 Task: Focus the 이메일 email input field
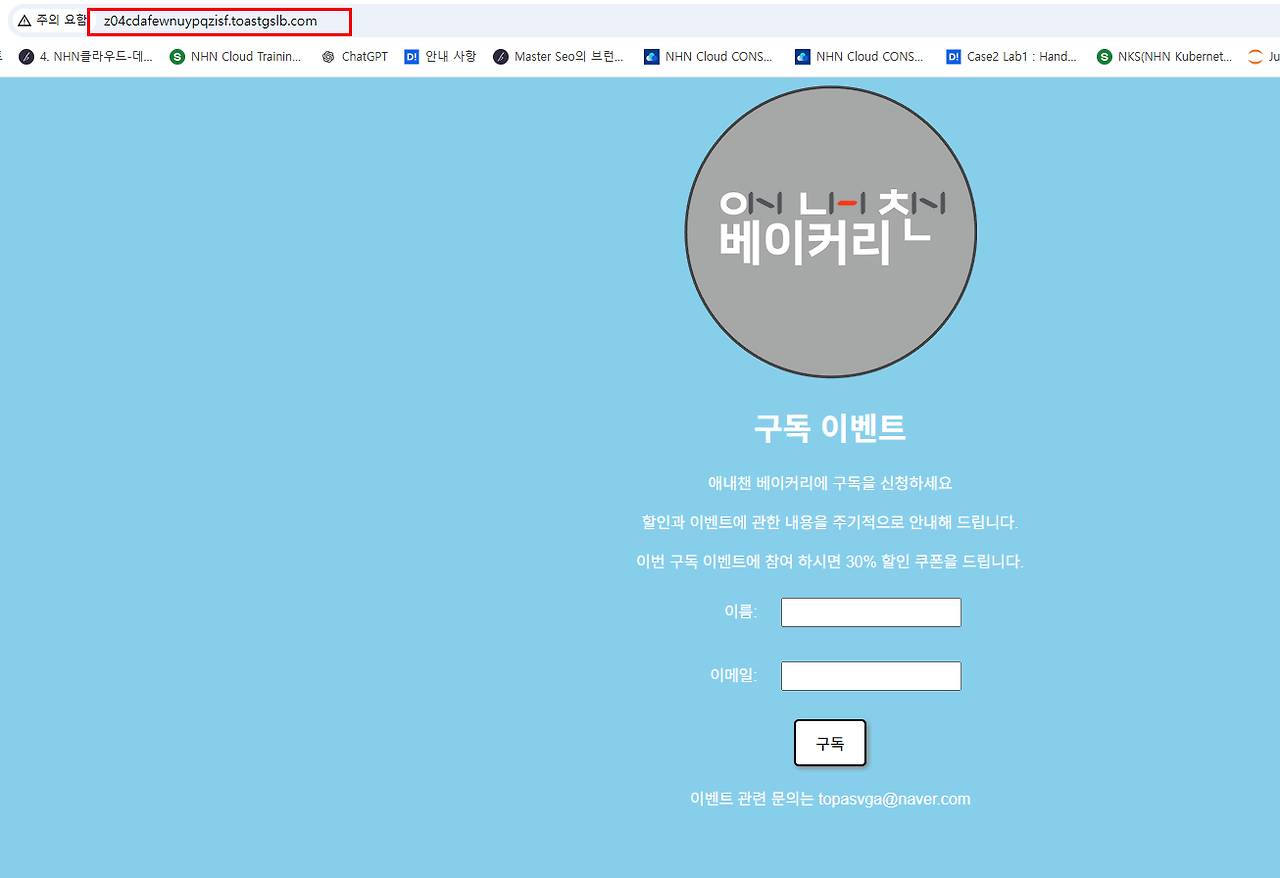871,676
